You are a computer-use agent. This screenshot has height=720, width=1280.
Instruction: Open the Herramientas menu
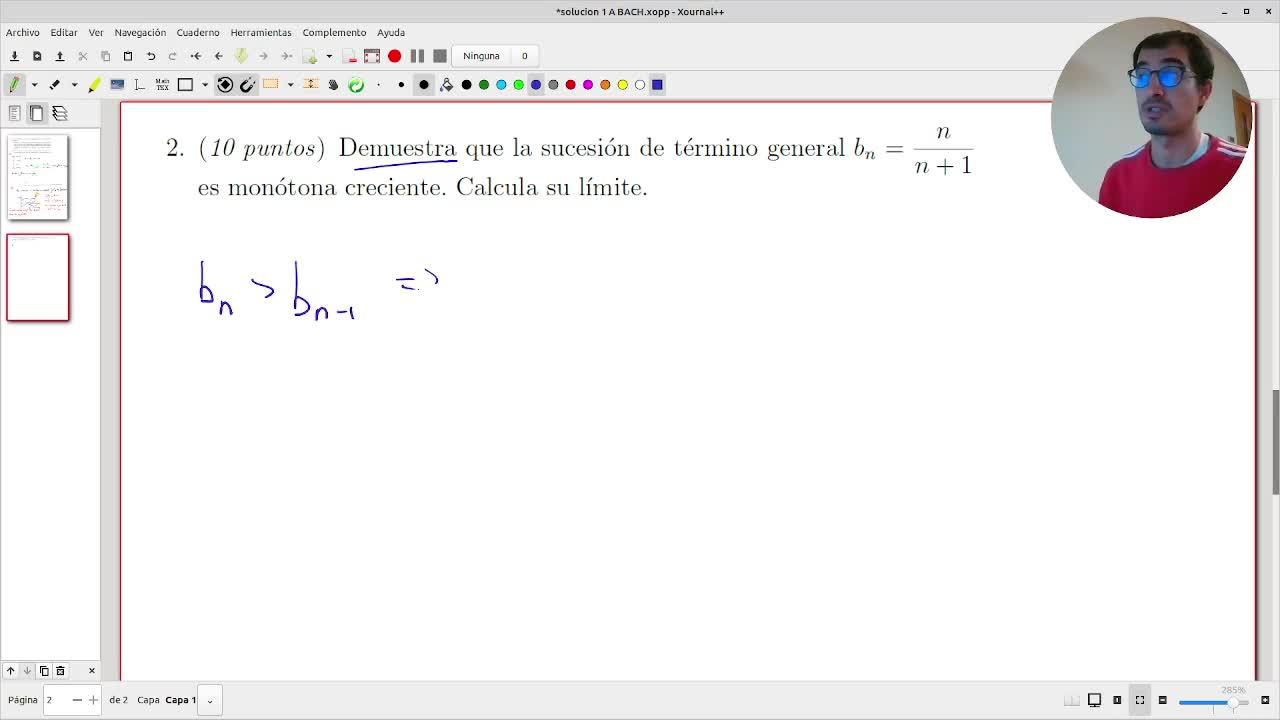point(261,32)
